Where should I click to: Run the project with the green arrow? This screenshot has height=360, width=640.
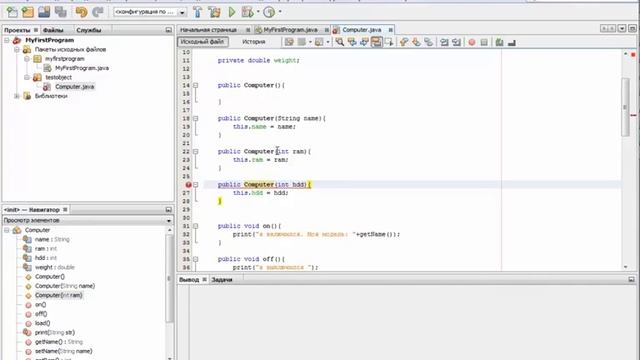[x=232, y=12]
